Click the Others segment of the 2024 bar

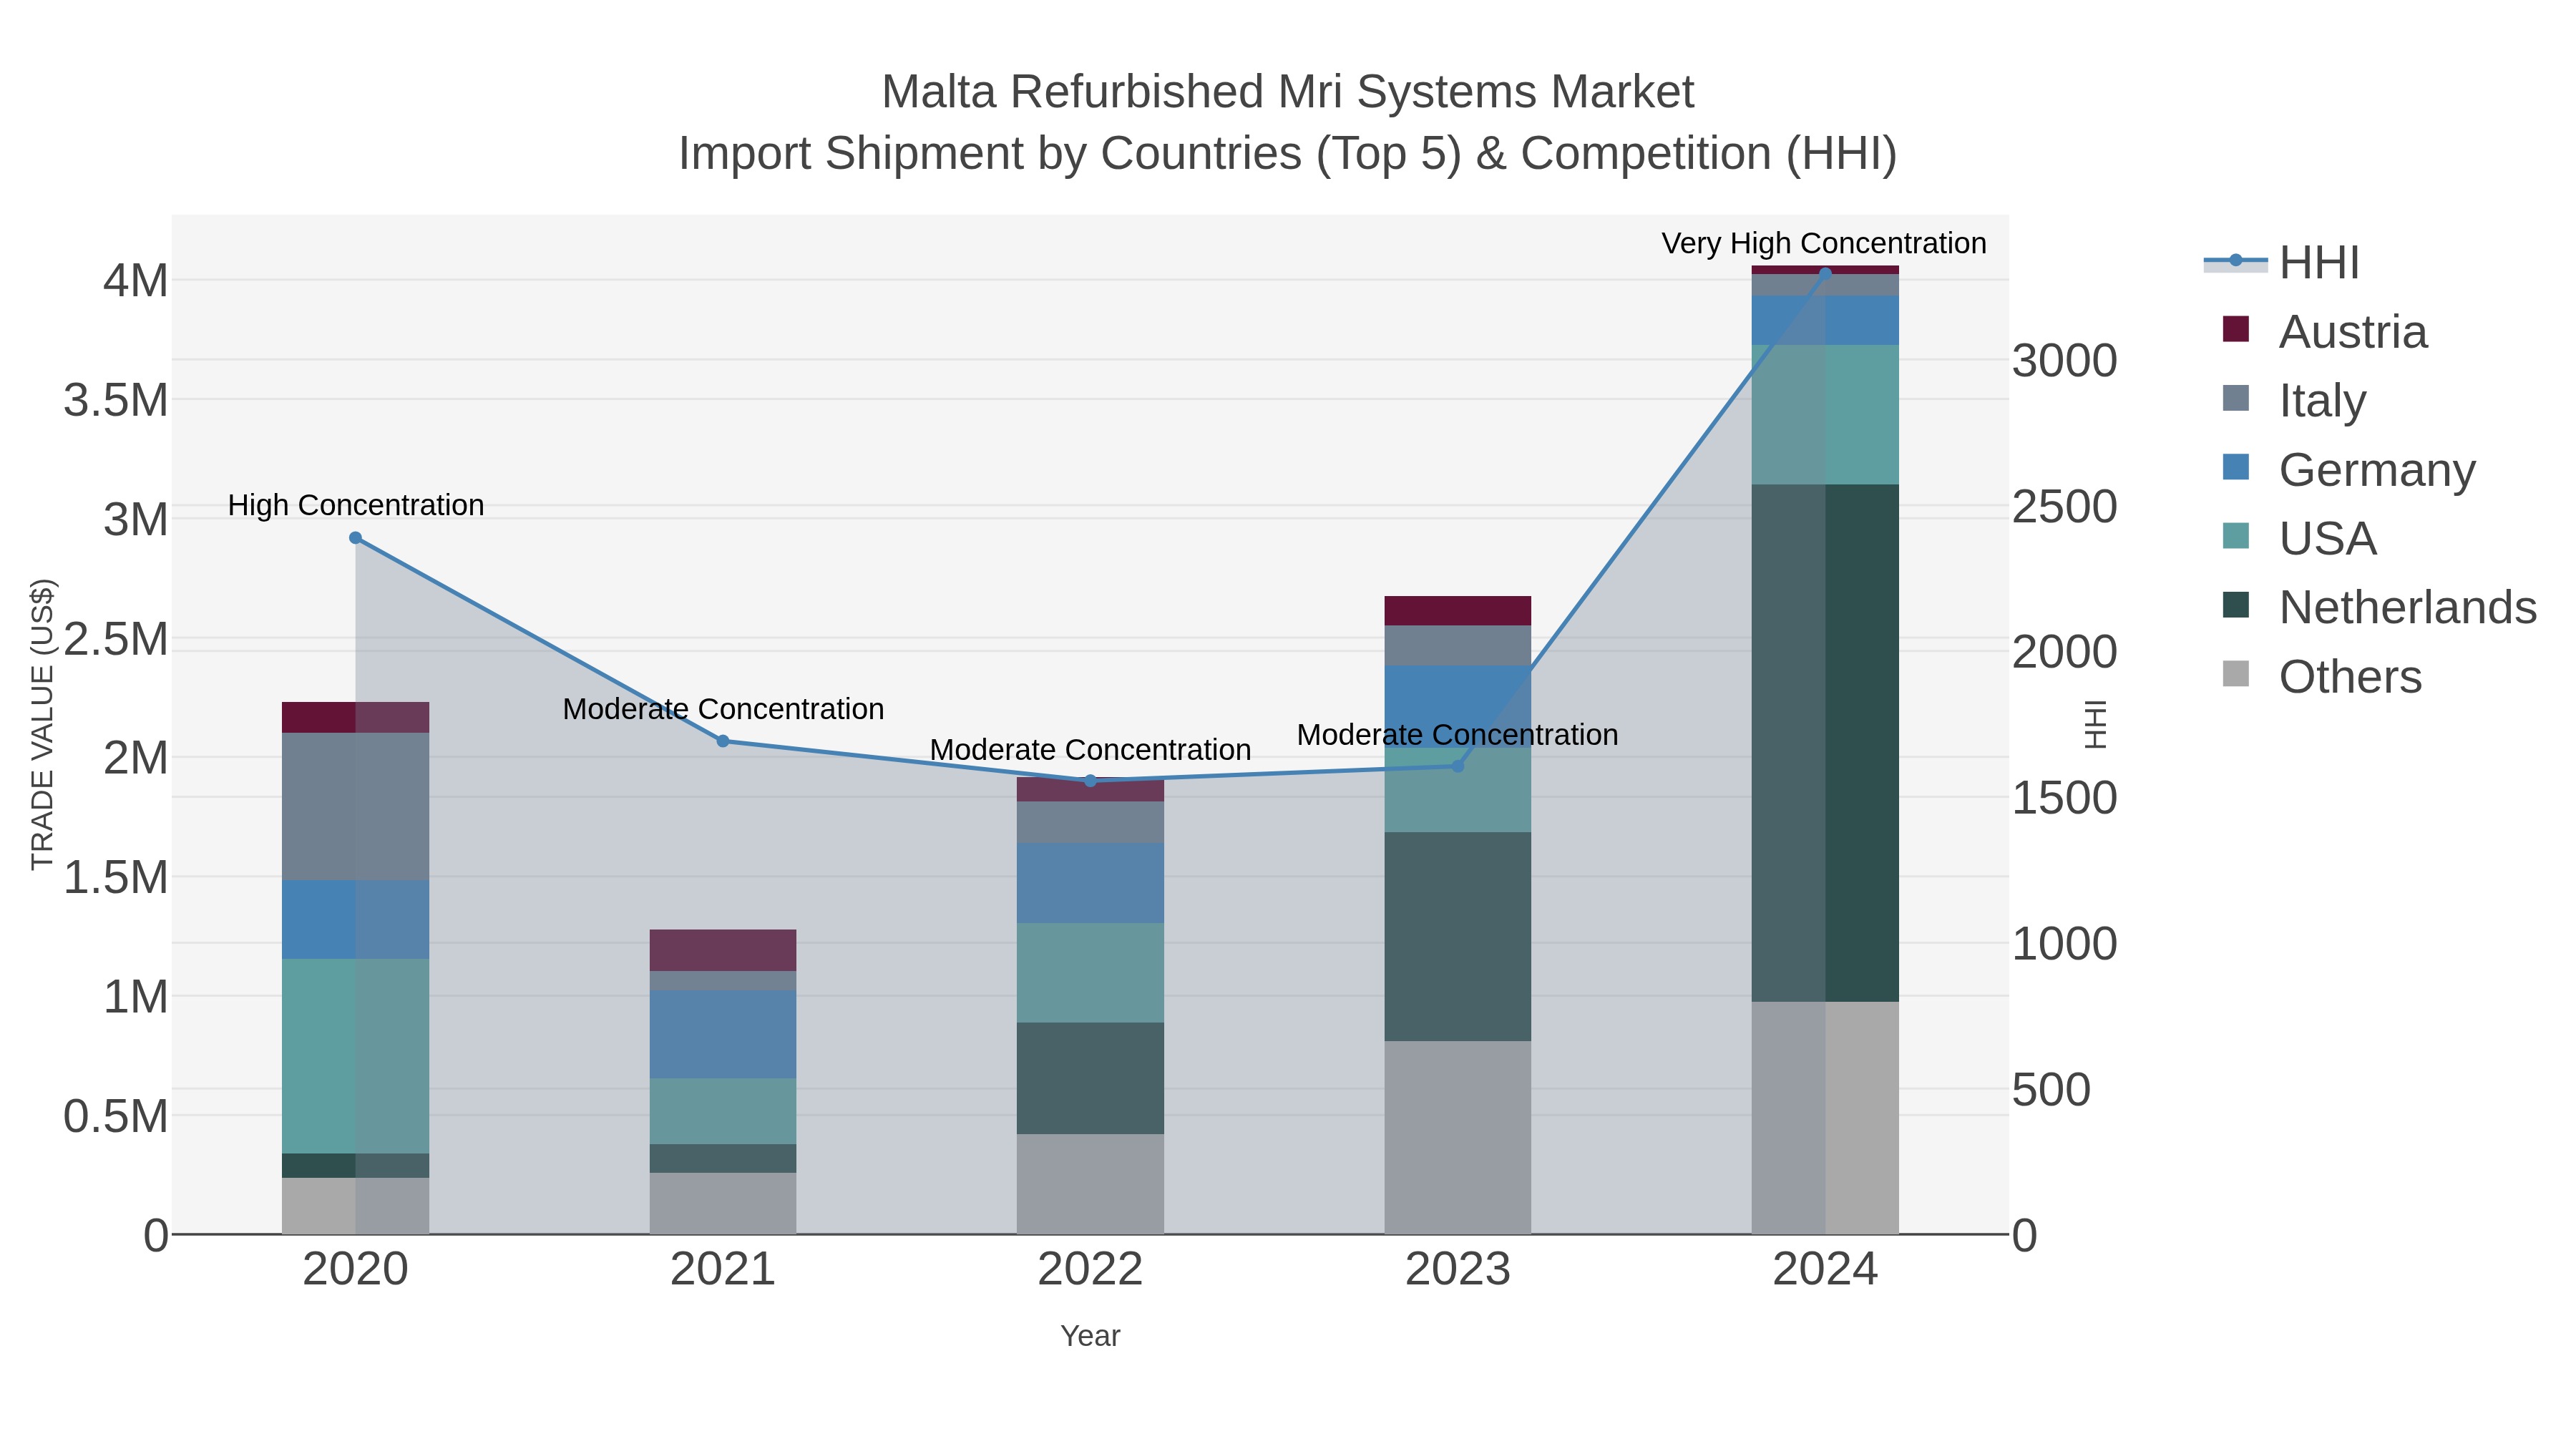1825,1118
